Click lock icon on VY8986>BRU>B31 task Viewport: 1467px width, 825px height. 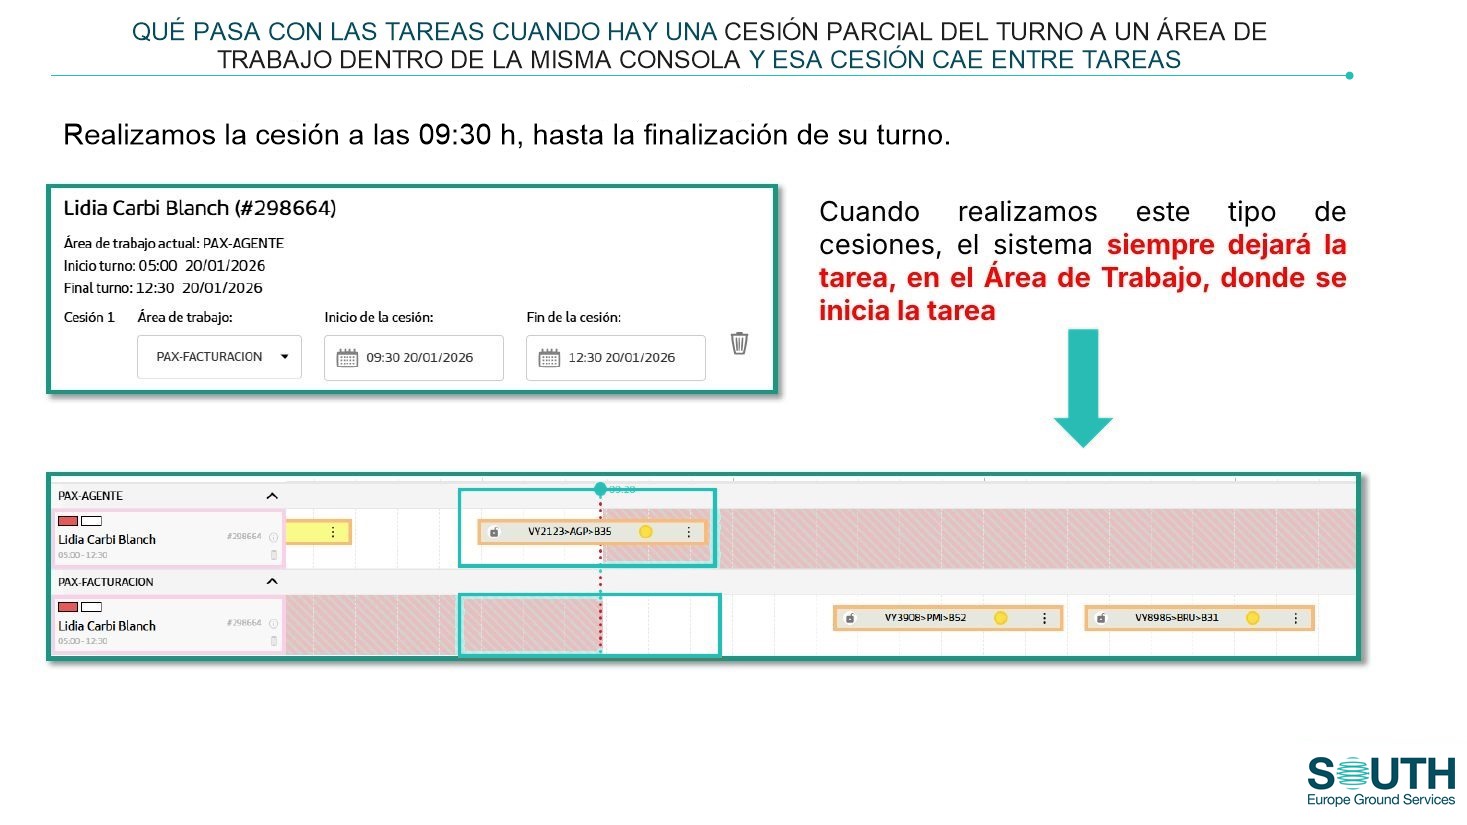click(1101, 618)
